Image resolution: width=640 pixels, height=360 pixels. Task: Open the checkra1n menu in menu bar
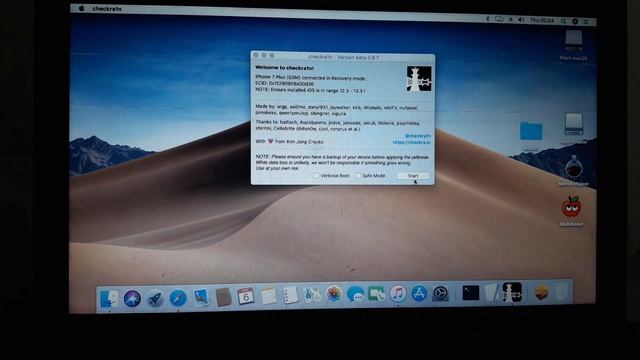click(x=107, y=9)
